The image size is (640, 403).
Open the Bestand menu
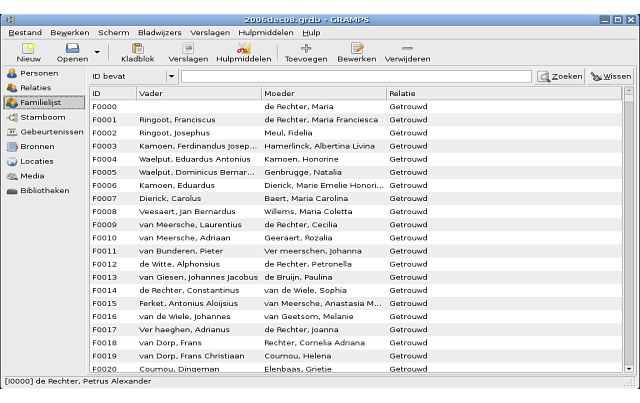[x=25, y=32]
